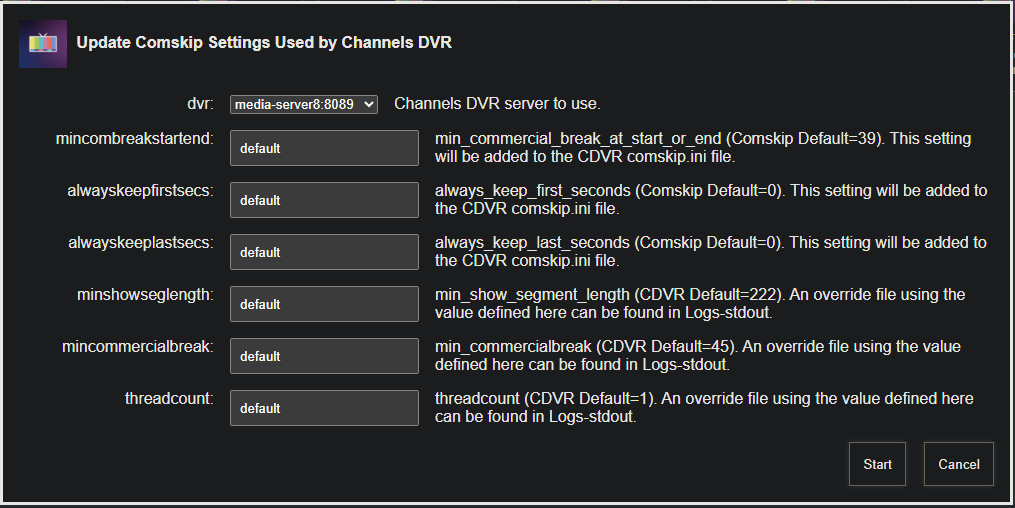Click the dialog title Update Comskip Settings
The width and height of the screenshot is (1015, 508).
[x=264, y=43]
